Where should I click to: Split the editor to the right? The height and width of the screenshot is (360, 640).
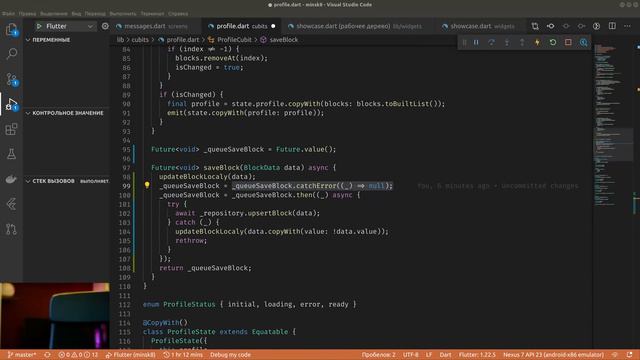pos(612,26)
